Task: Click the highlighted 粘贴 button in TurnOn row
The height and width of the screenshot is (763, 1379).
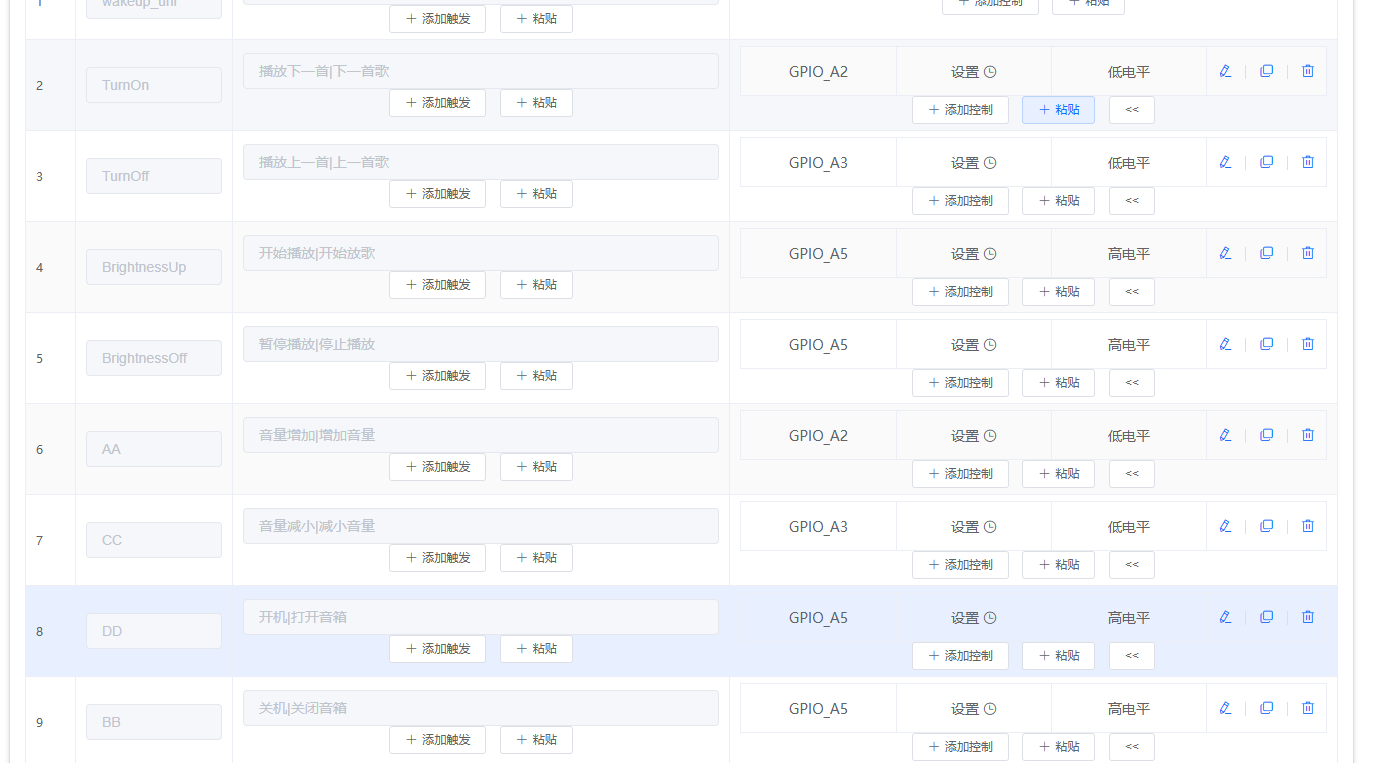Action: pos(1057,109)
